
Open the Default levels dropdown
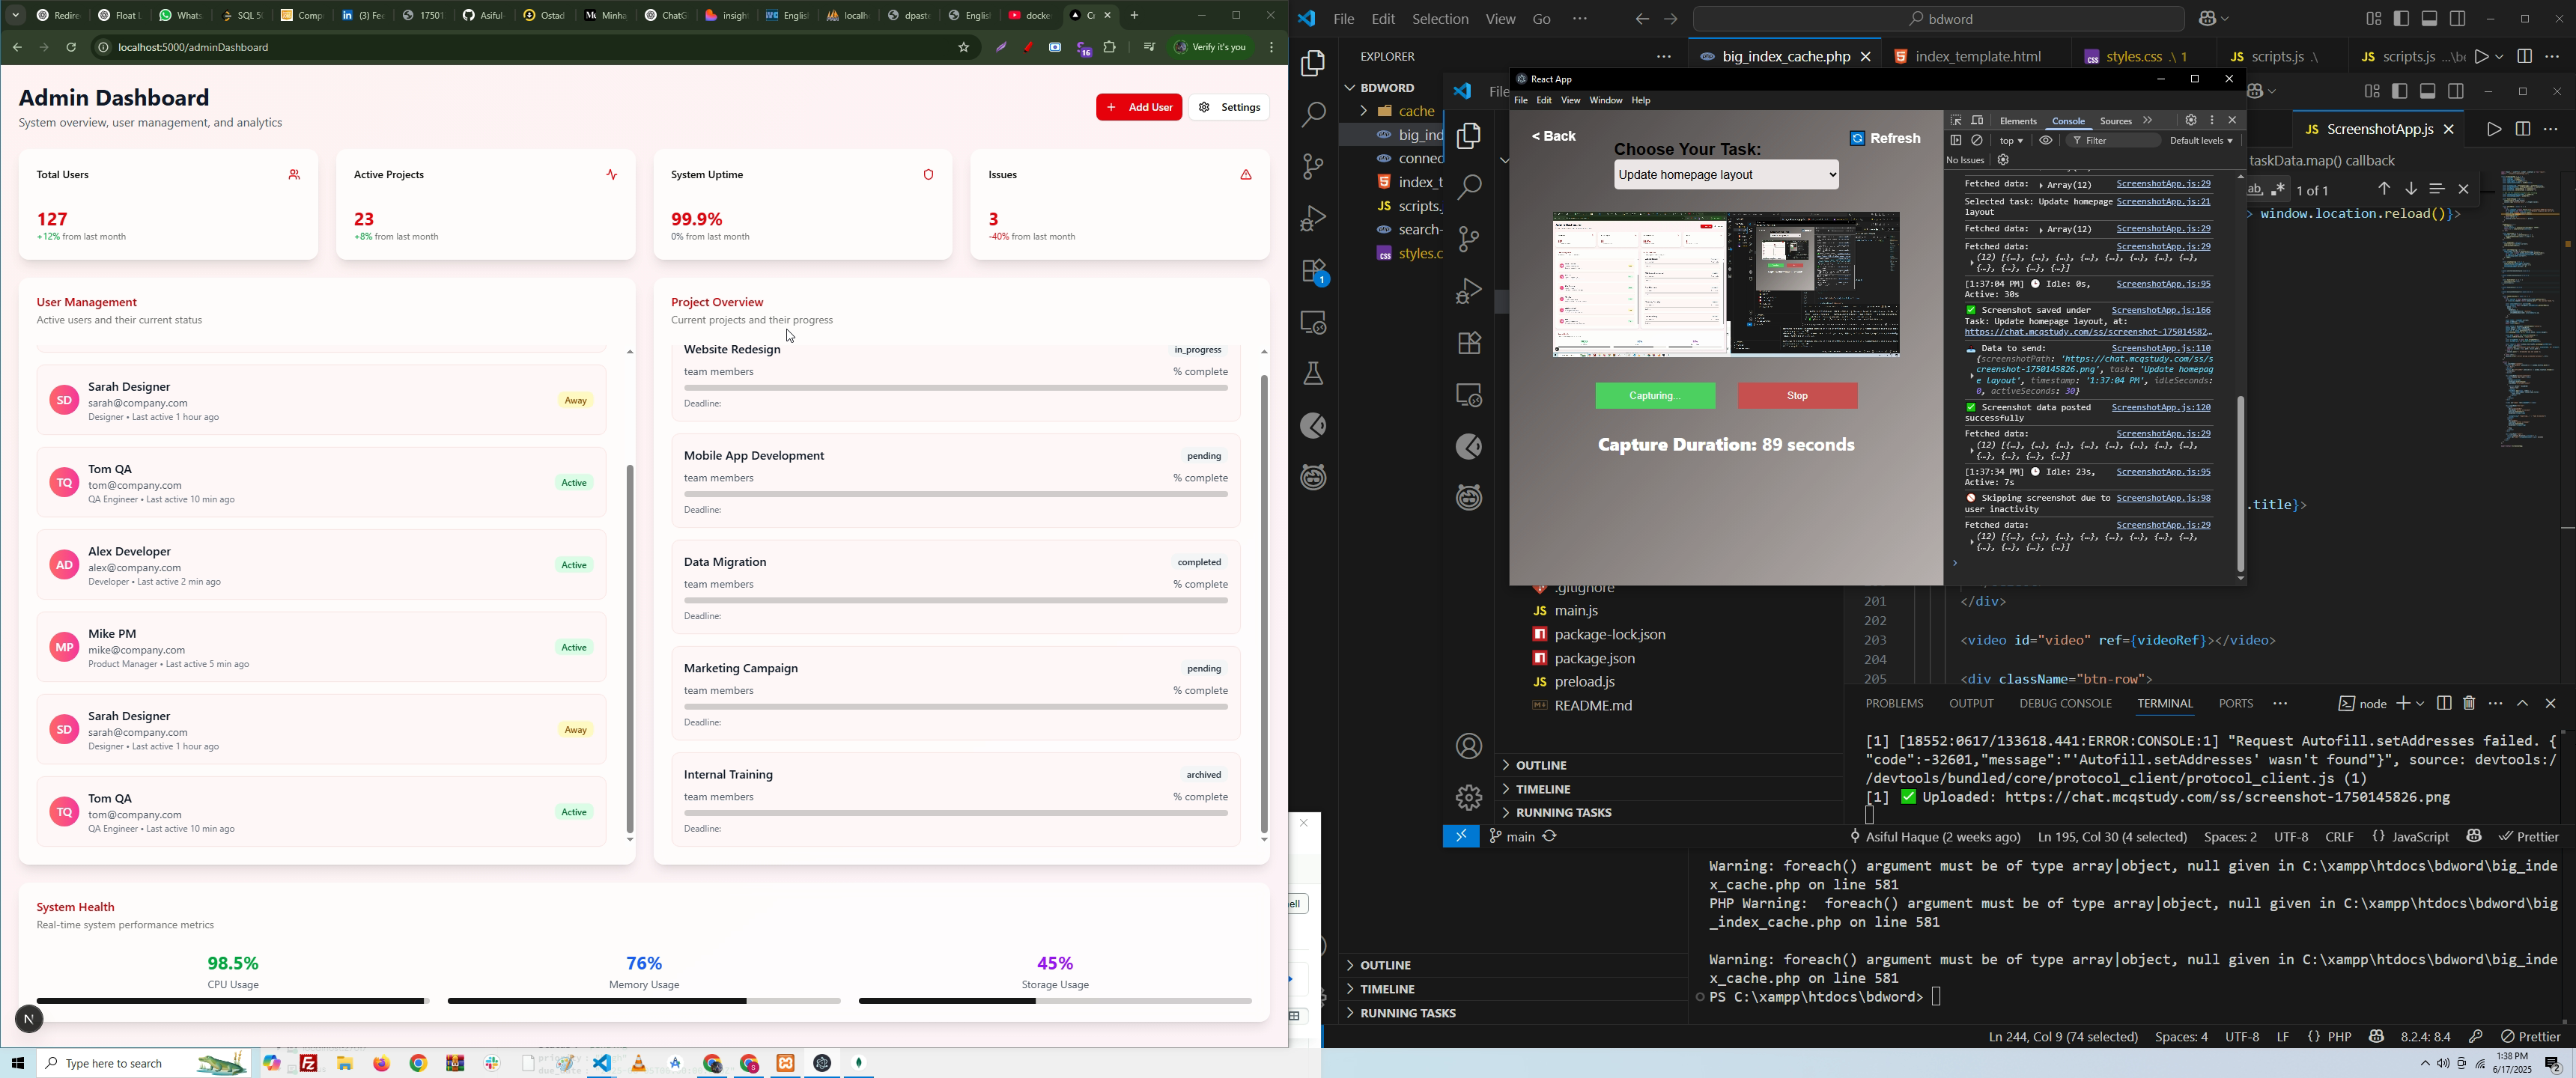2201,141
